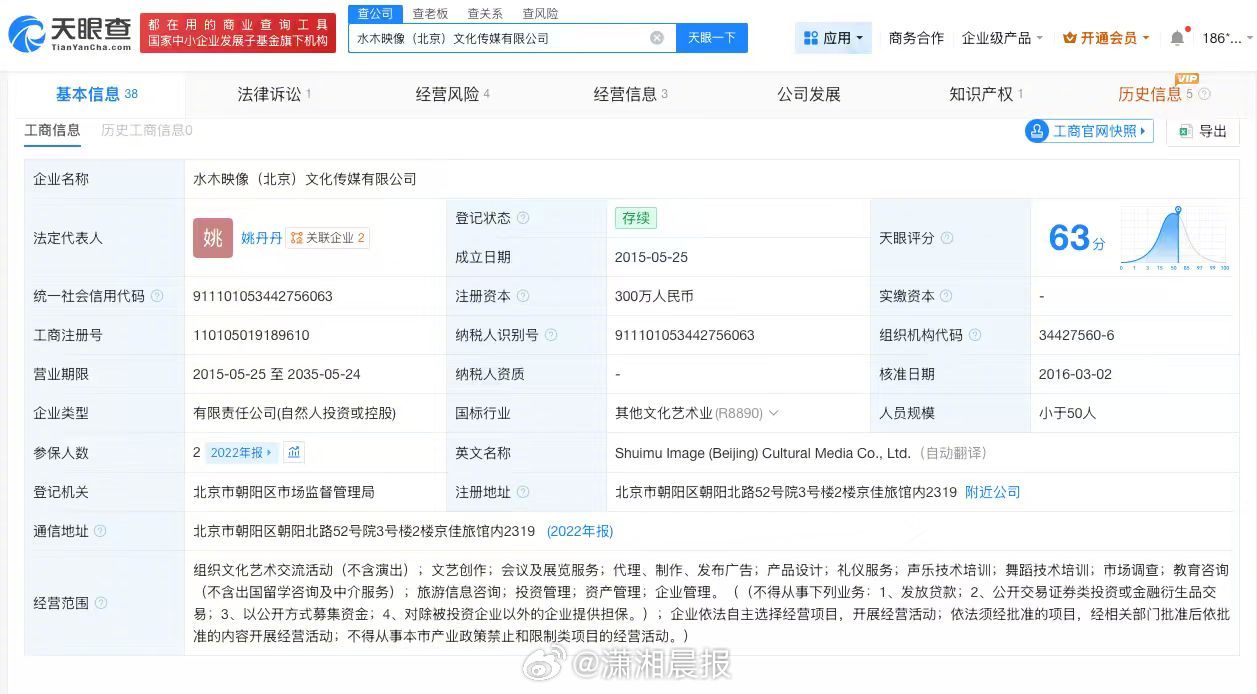Select the 查风险 search tab

540,13
